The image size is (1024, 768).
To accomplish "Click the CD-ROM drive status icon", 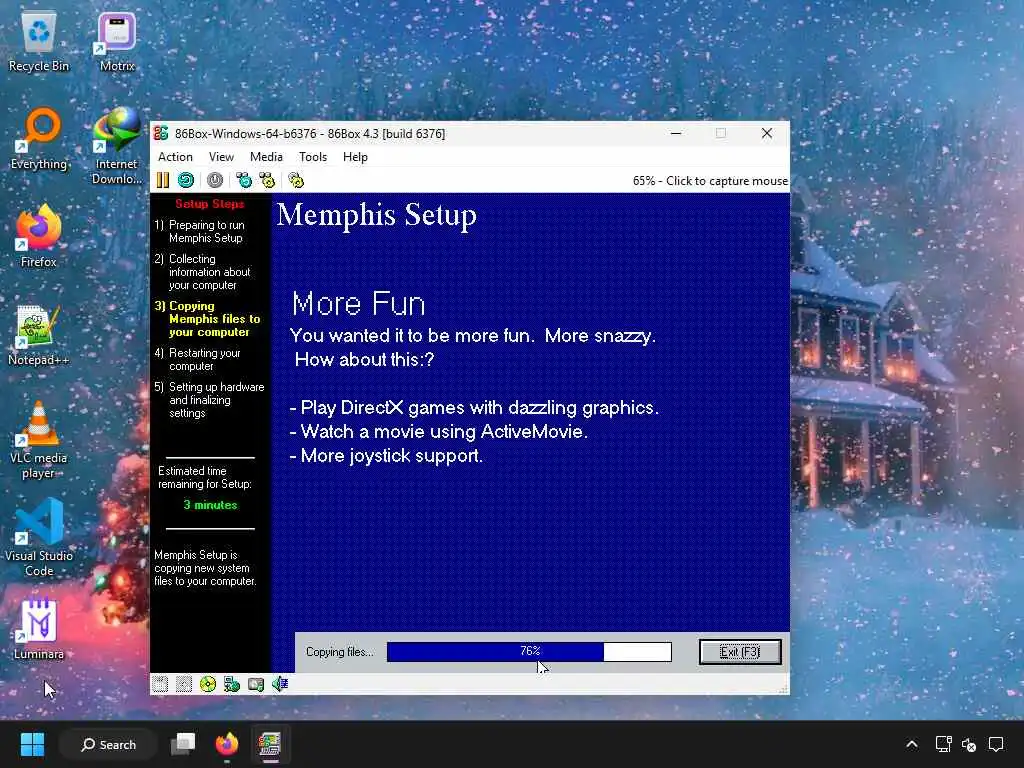I will point(208,684).
